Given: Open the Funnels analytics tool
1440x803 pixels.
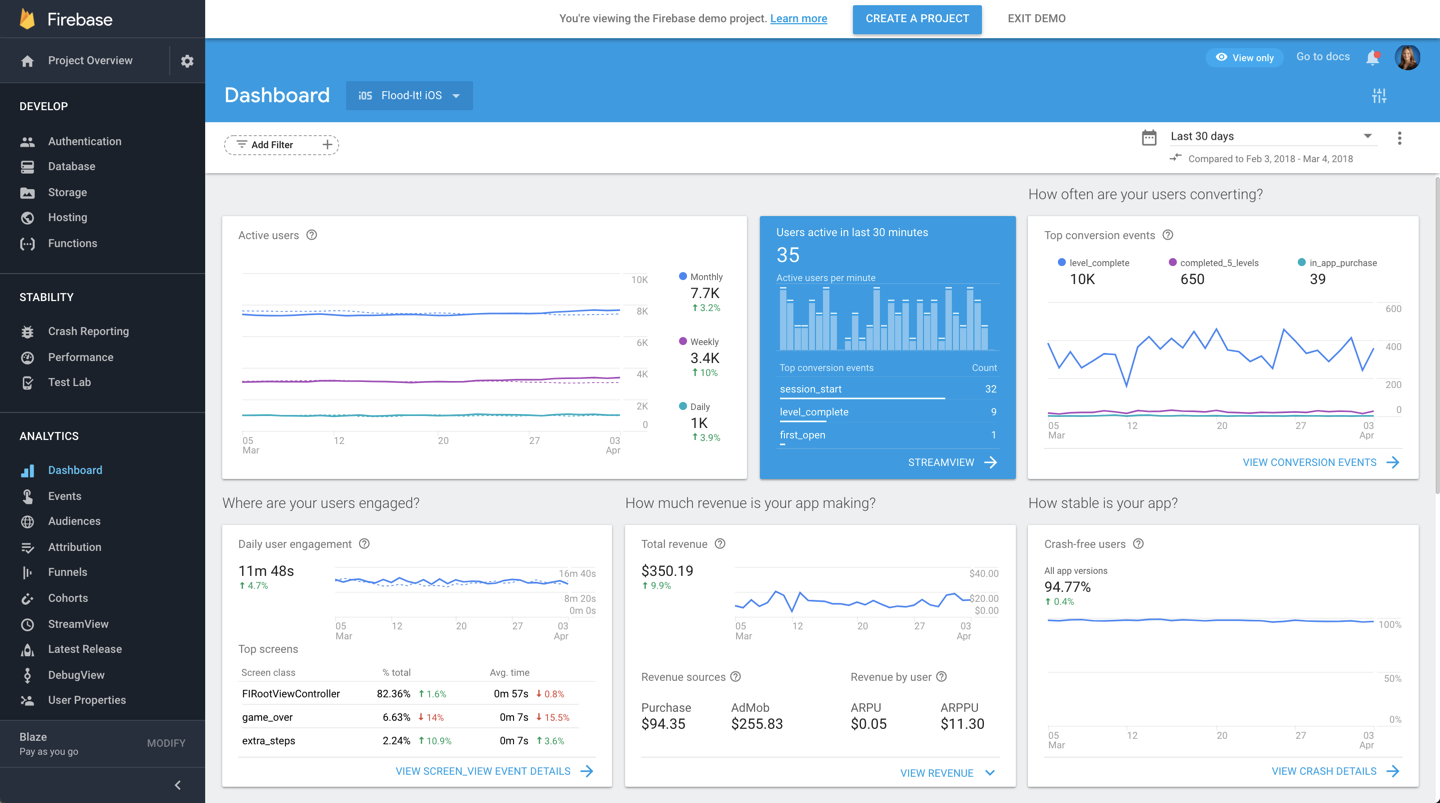Looking at the screenshot, I should coord(65,572).
